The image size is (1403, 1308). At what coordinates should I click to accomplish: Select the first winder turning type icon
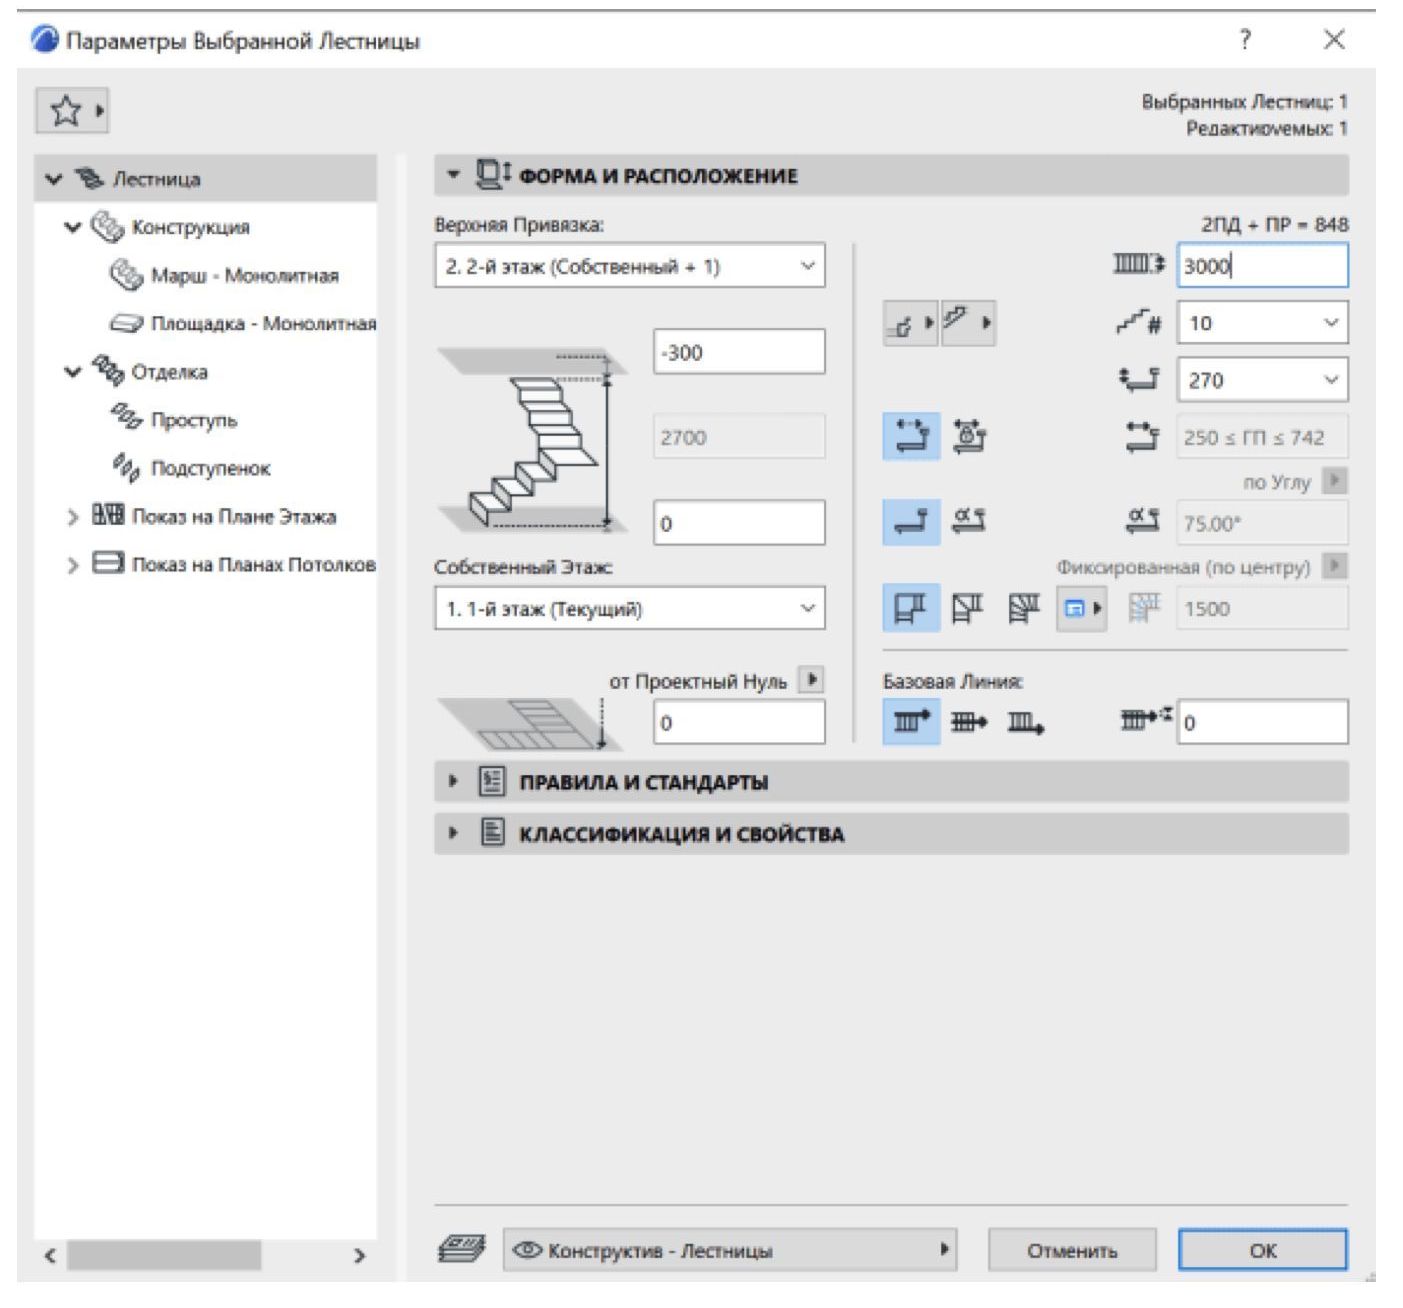910,608
